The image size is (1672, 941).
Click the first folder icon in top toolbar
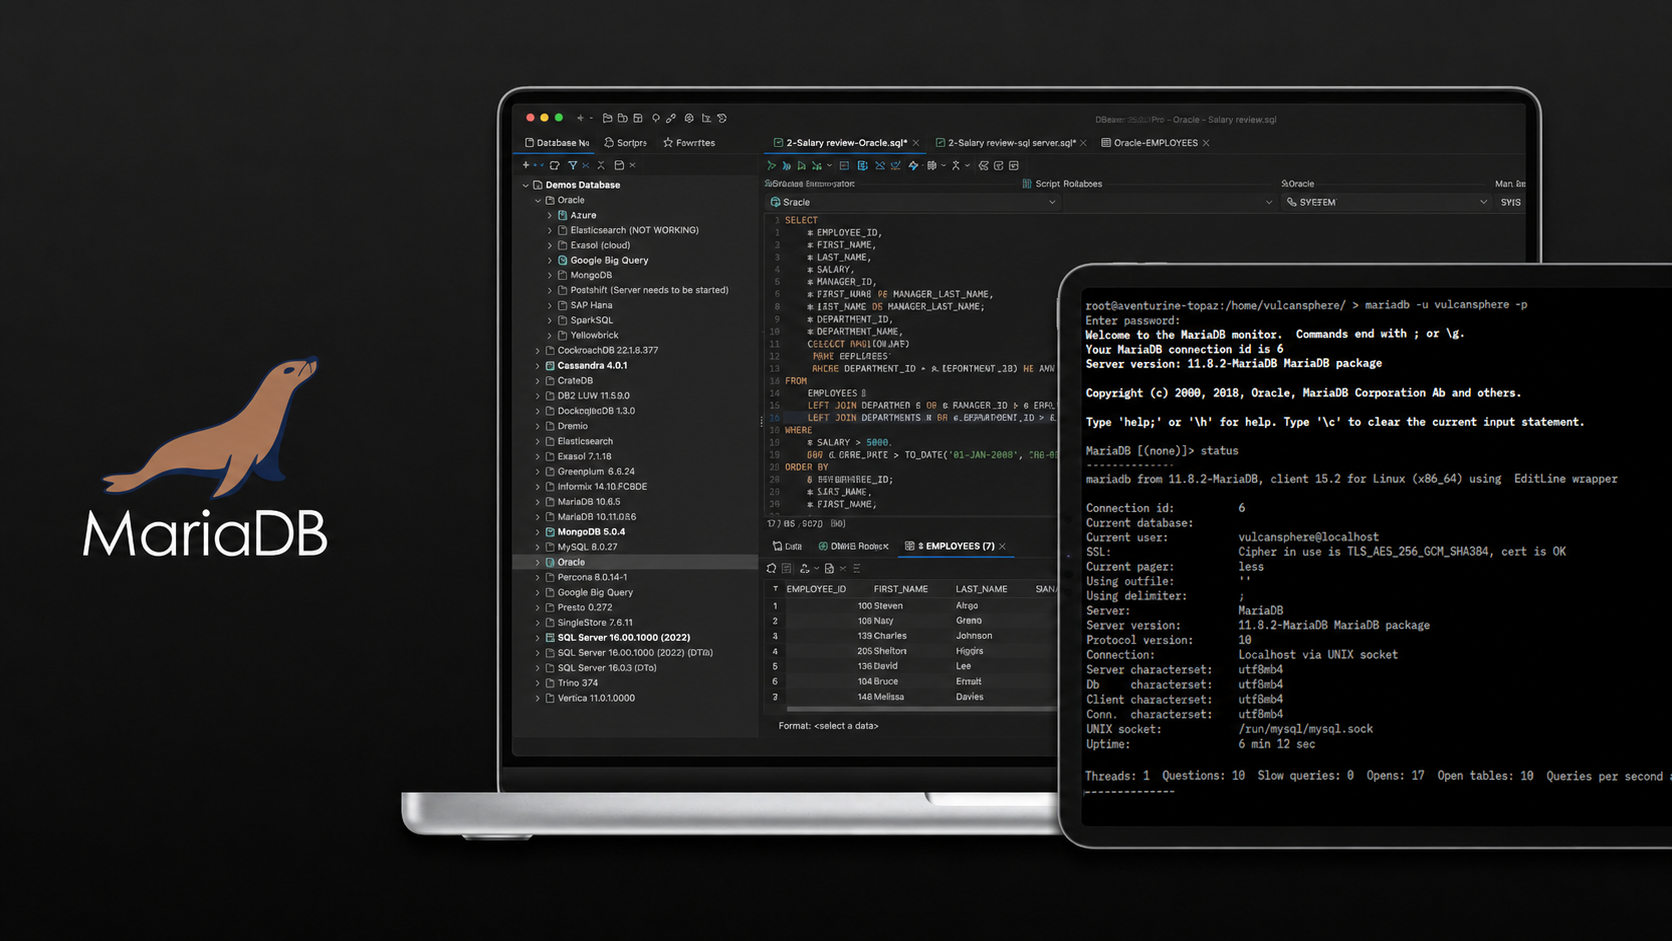click(x=607, y=118)
